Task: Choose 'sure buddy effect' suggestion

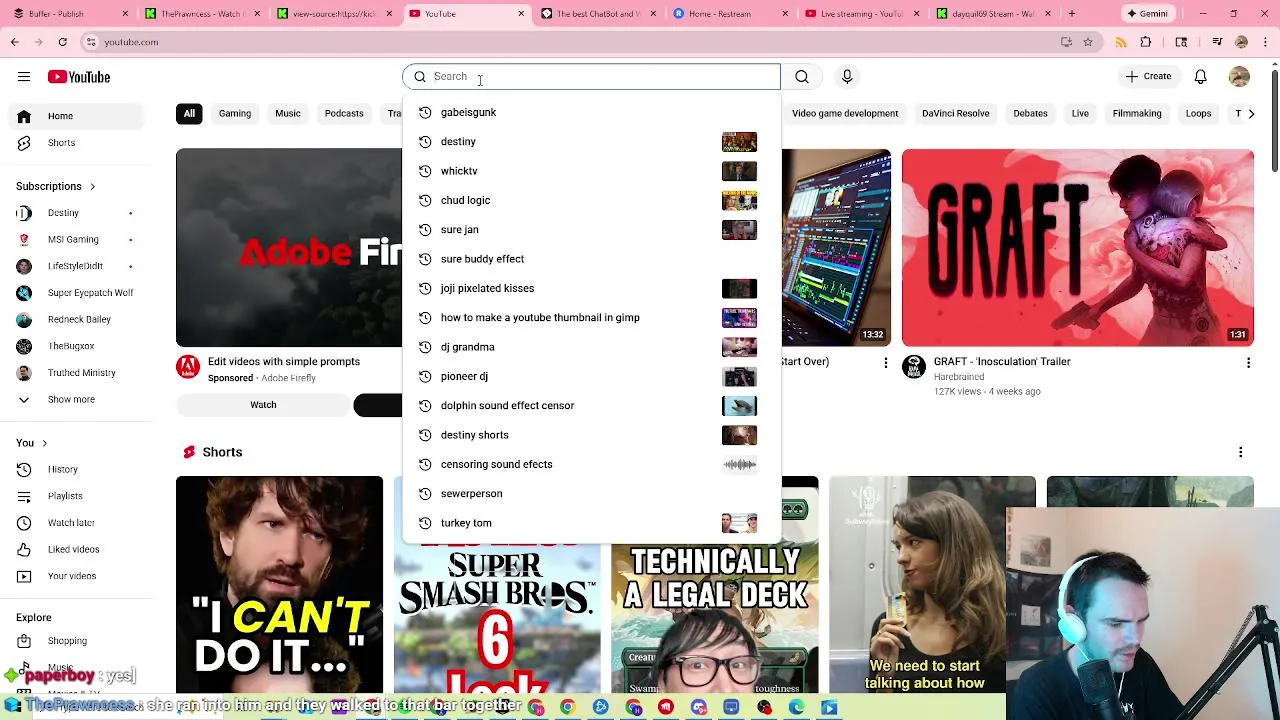Action: pyautogui.click(x=591, y=259)
